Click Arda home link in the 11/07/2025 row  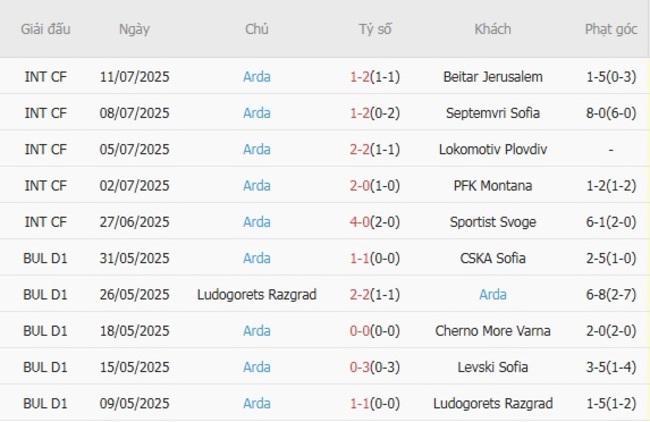tap(256, 76)
